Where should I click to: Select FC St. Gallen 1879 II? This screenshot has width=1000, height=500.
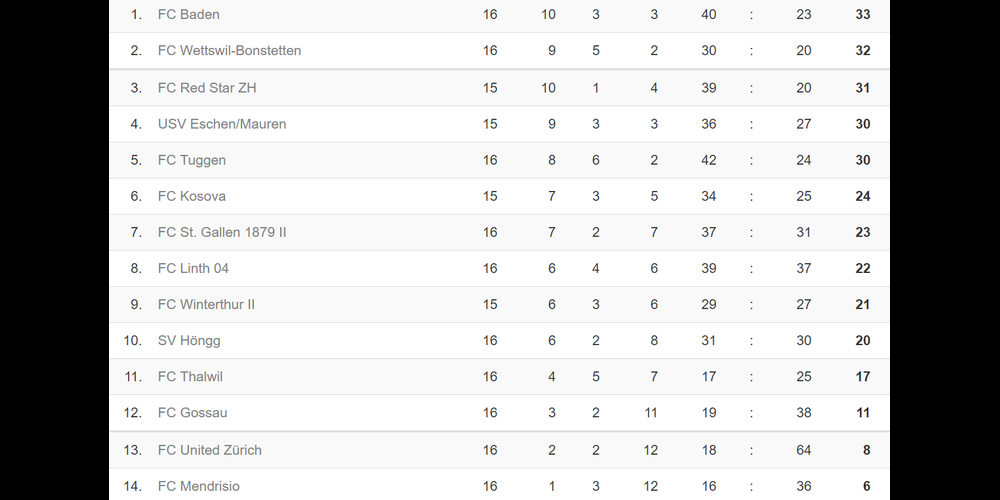(x=222, y=232)
